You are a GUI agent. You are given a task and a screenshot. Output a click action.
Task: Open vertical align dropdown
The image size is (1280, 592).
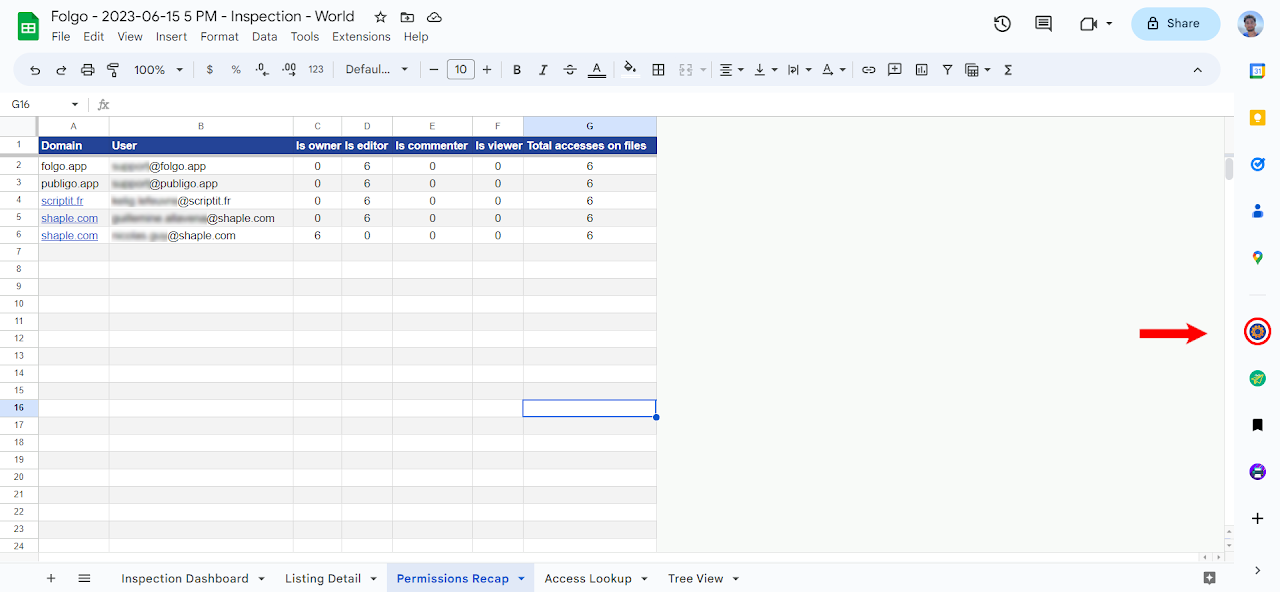[x=765, y=70]
